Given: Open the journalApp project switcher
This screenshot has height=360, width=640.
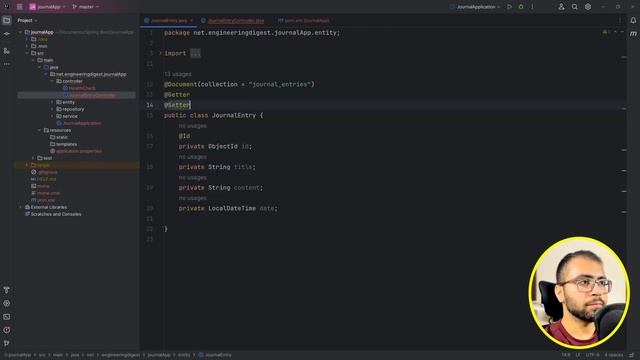Looking at the screenshot, I should [x=47, y=7].
